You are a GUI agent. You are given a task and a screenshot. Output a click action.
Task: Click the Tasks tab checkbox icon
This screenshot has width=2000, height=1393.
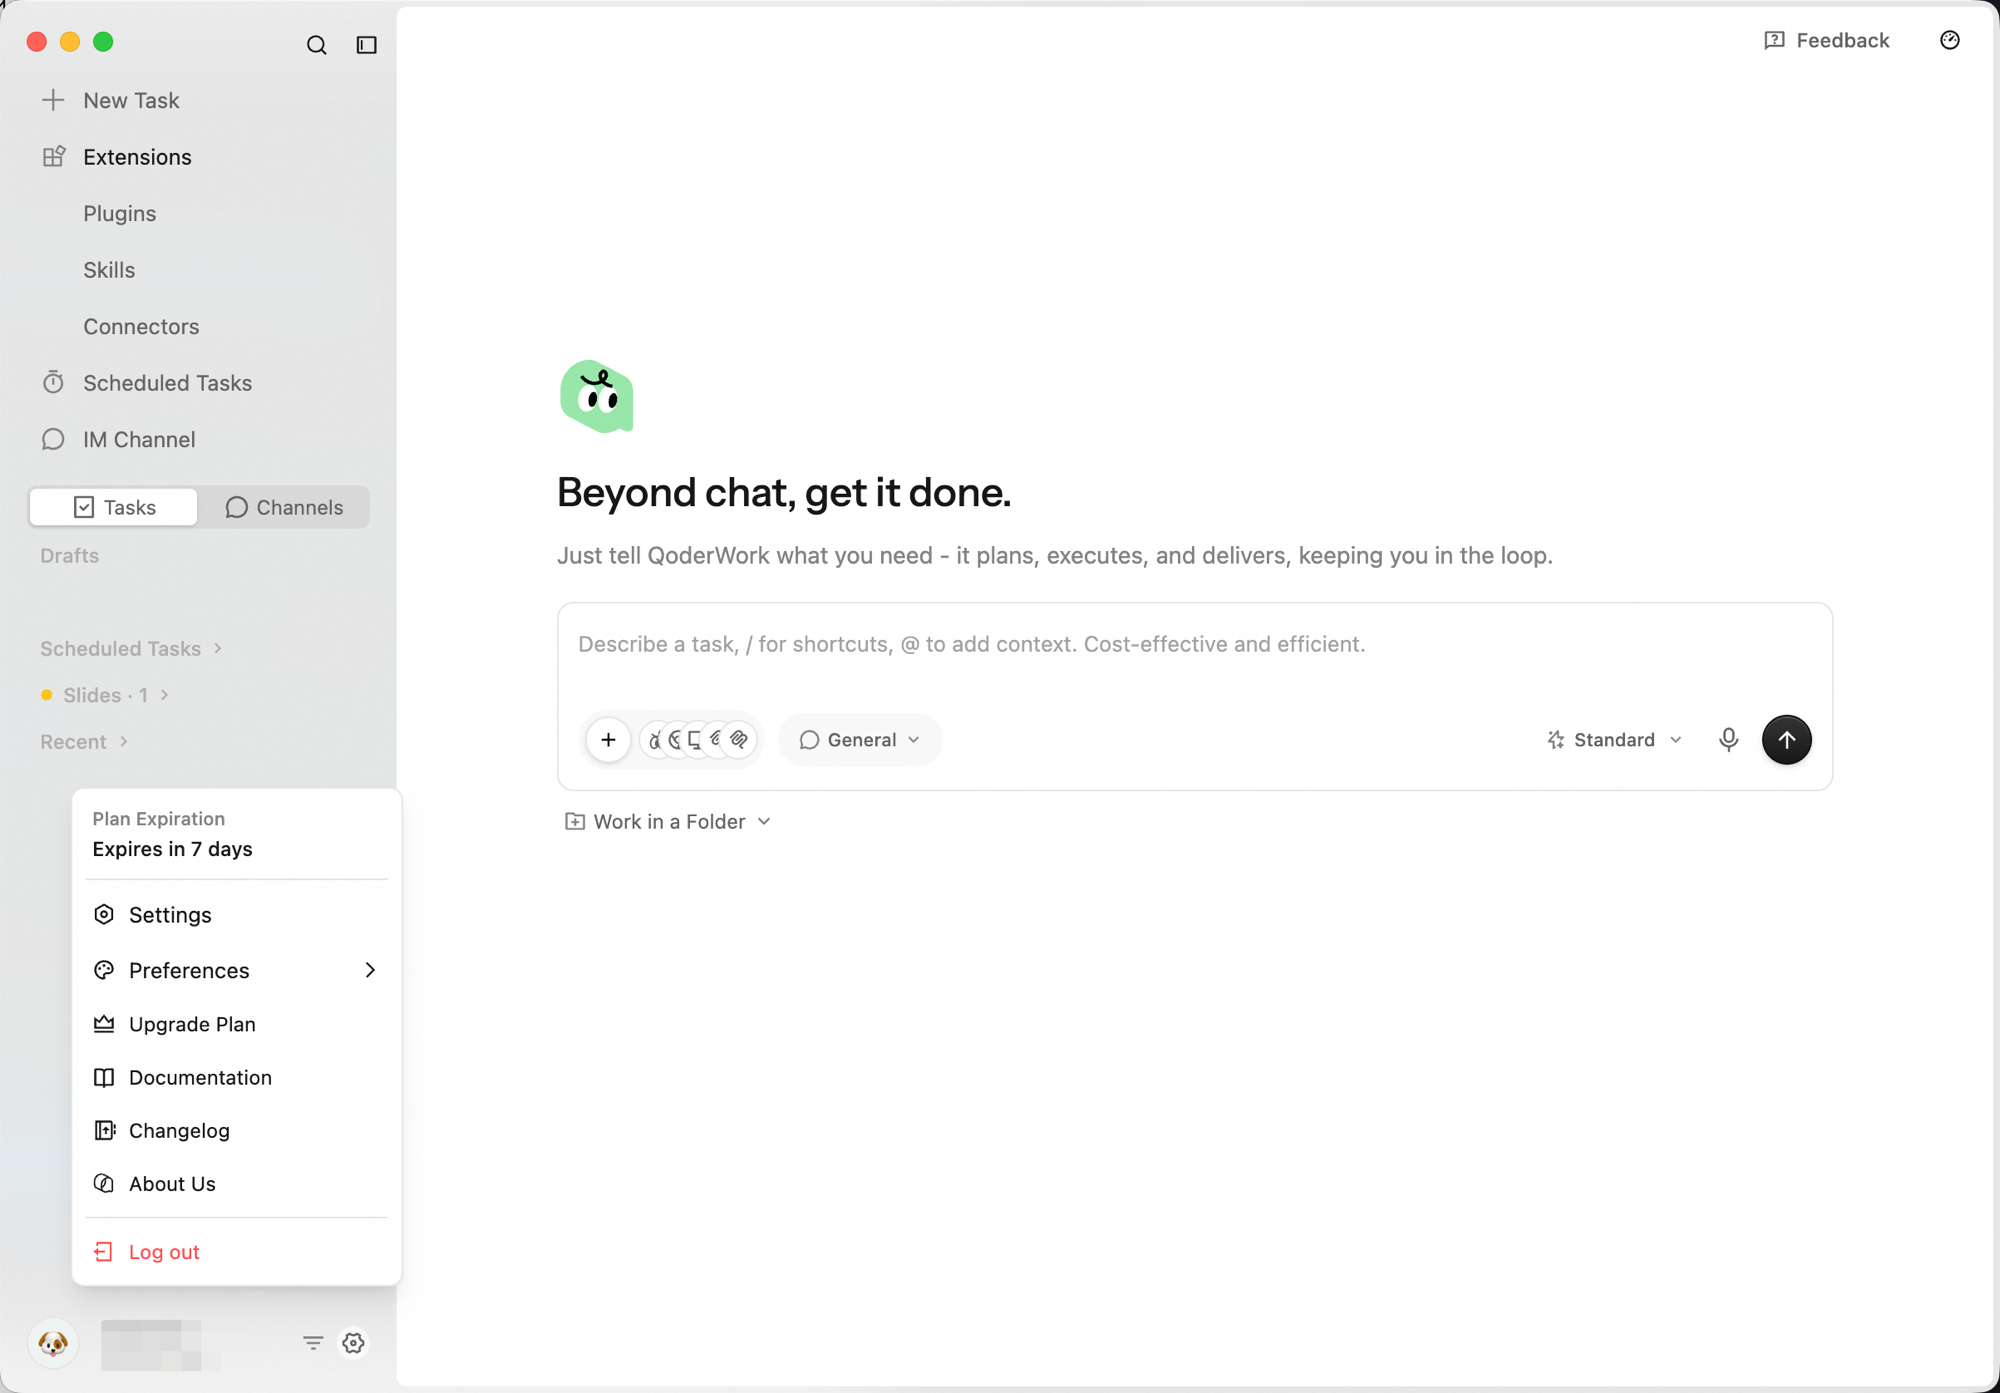[x=84, y=507]
